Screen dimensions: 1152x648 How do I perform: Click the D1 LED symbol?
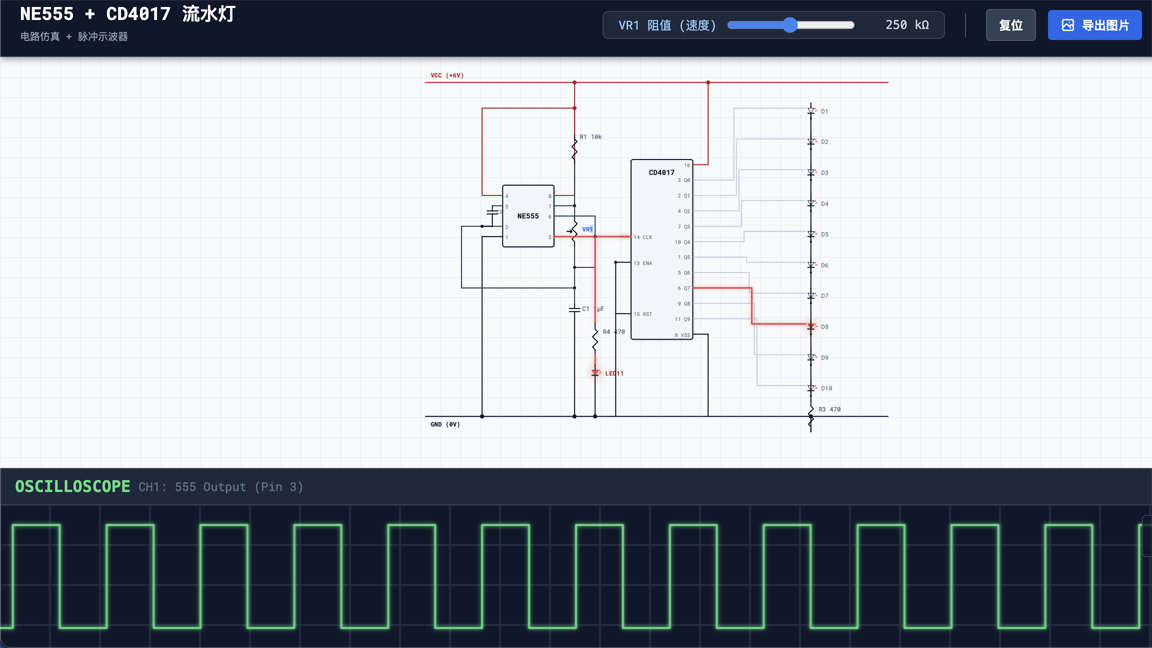[811, 111]
